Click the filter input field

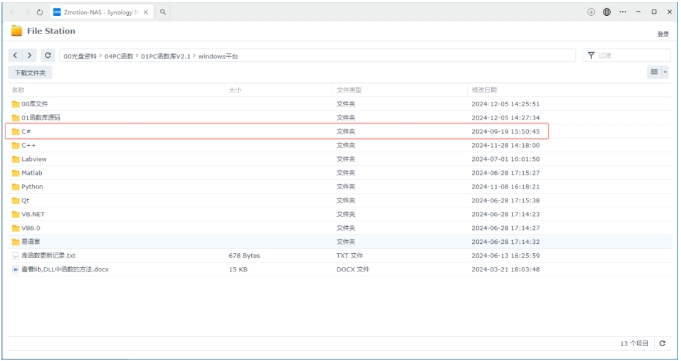[627, 55]
